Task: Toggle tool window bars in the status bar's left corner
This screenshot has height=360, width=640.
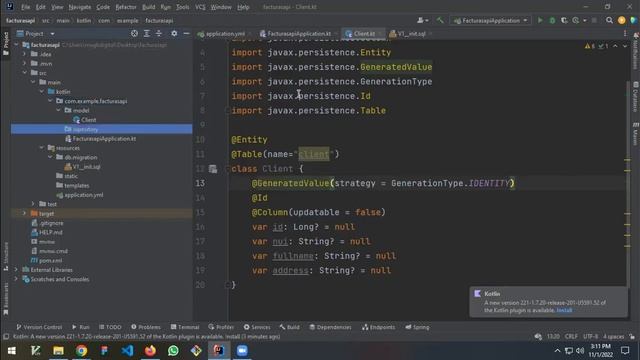Action: pos(6,337)
